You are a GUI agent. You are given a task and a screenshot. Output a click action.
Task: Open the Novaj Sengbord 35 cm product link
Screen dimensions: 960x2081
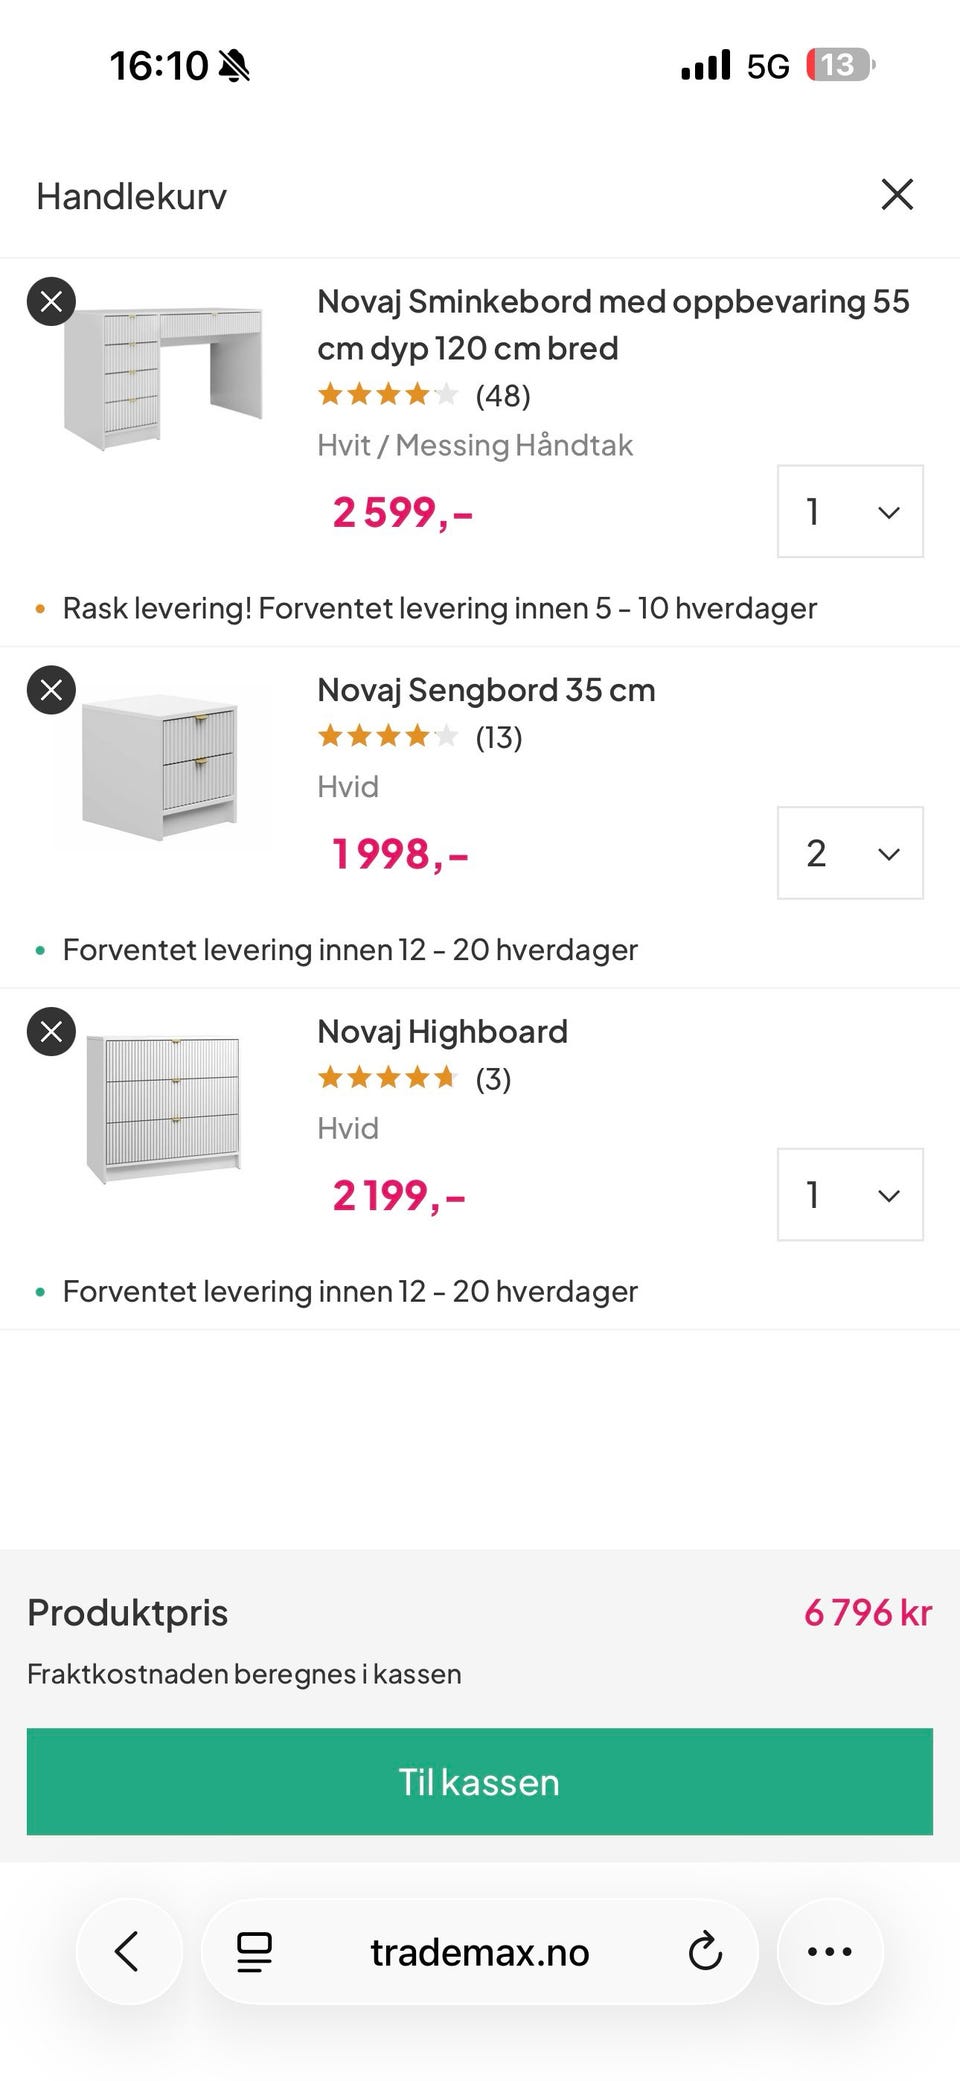click(486, 690)
